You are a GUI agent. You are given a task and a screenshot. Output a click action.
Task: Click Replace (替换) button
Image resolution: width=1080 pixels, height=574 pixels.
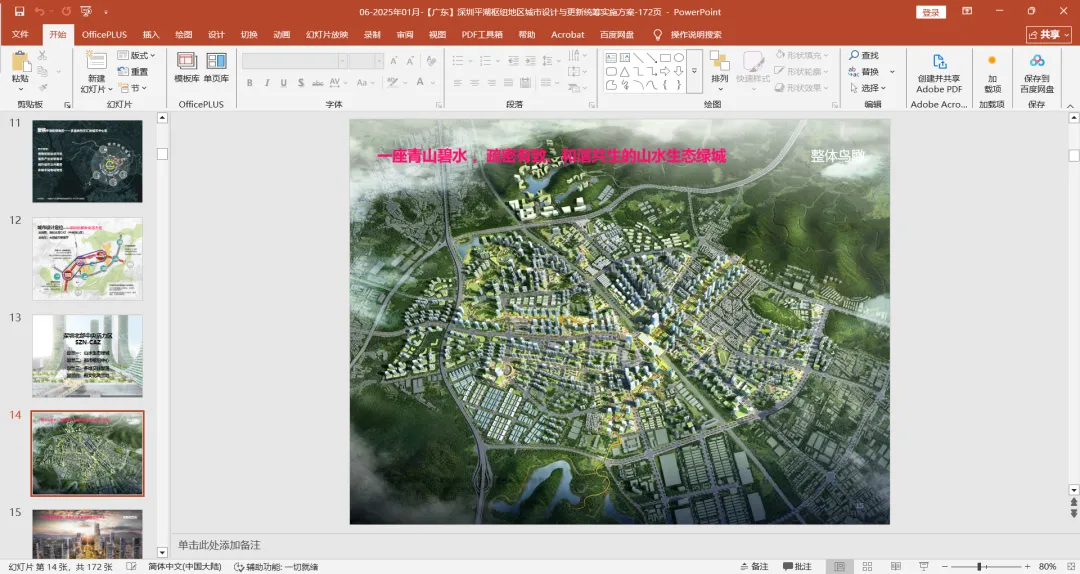coord(864,72)
